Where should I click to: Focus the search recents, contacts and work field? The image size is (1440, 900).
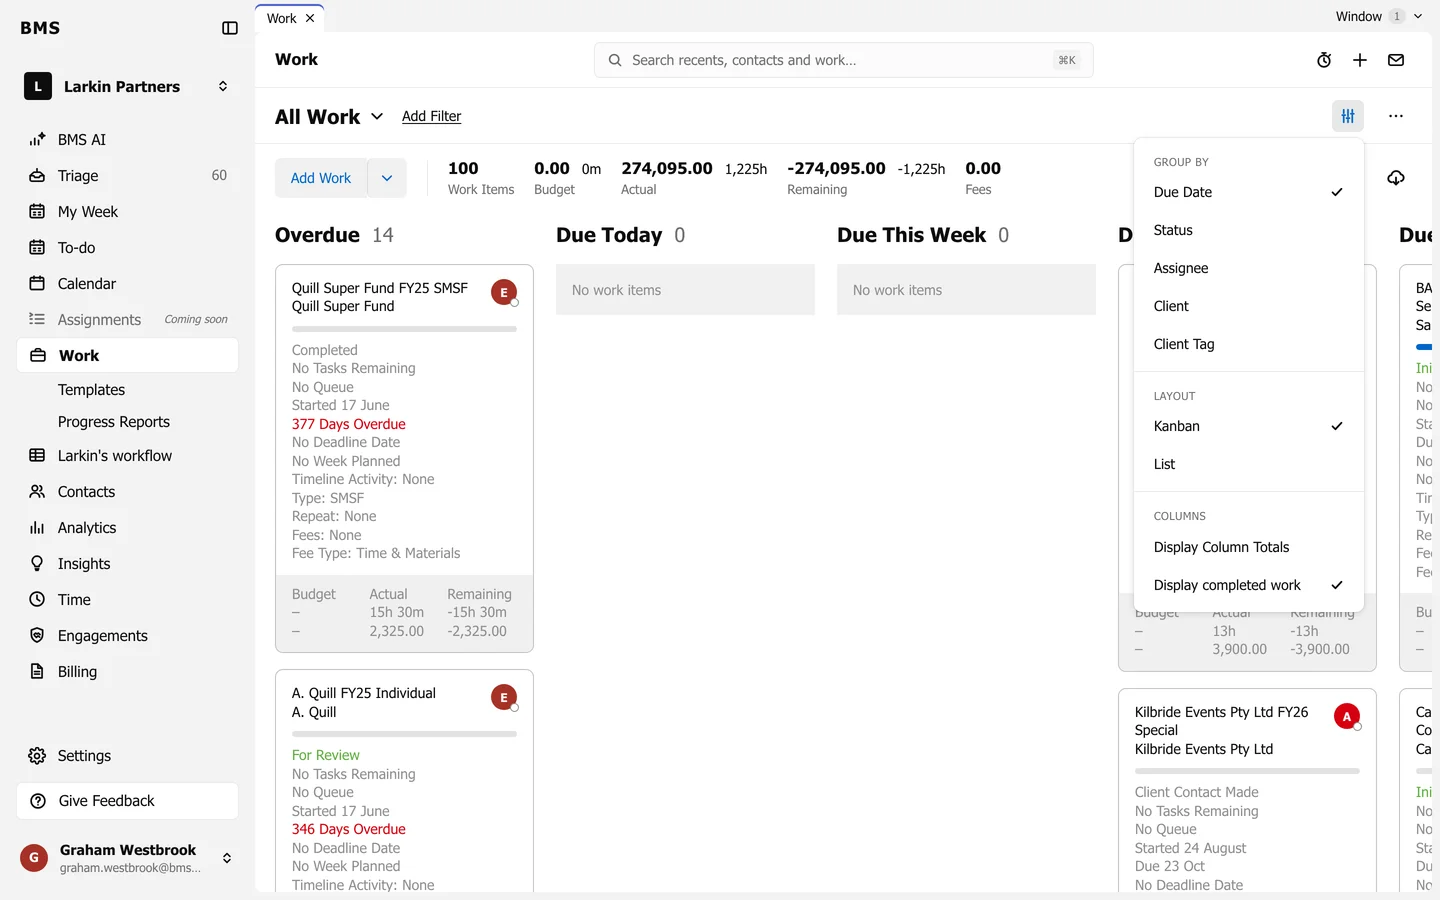[x=844, y=60]
